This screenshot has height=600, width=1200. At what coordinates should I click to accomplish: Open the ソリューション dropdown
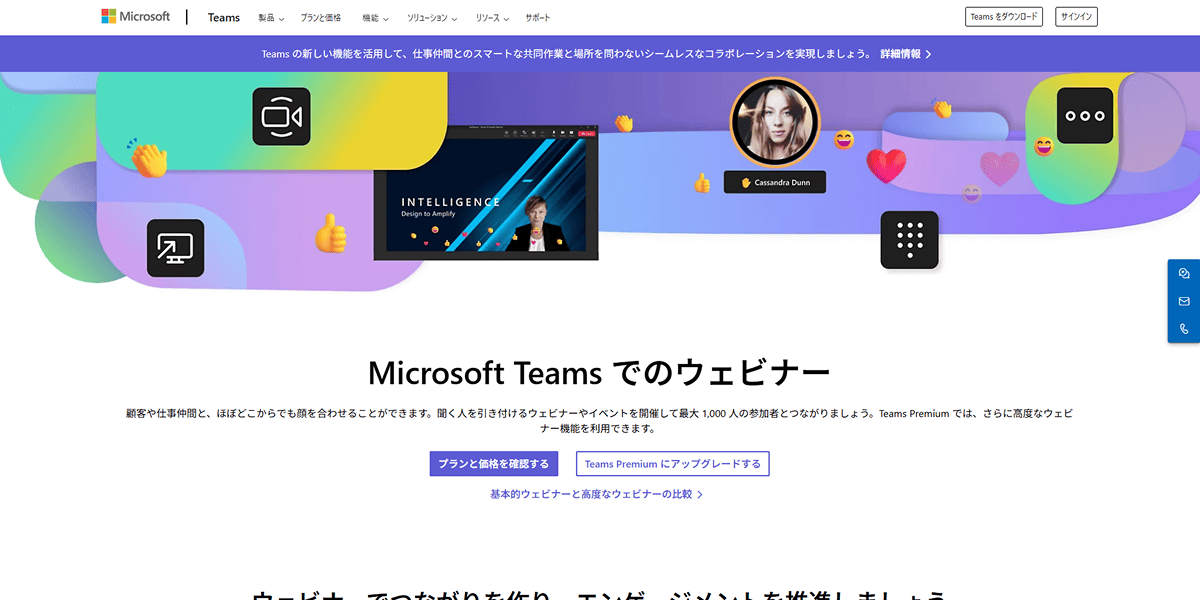click(432, 18)
